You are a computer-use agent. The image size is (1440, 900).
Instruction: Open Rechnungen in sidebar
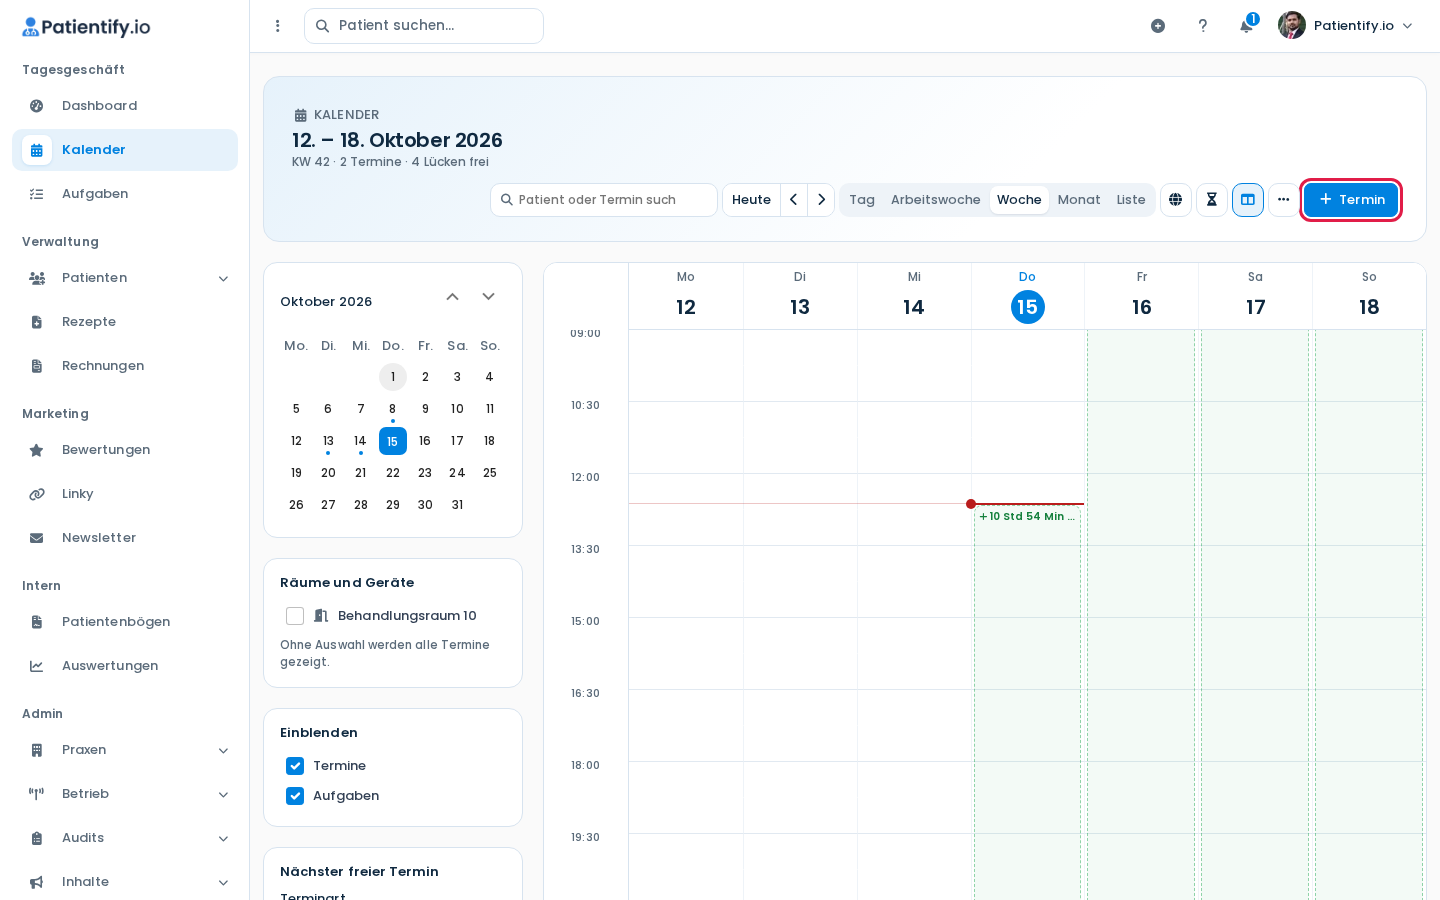pos(125,366)
